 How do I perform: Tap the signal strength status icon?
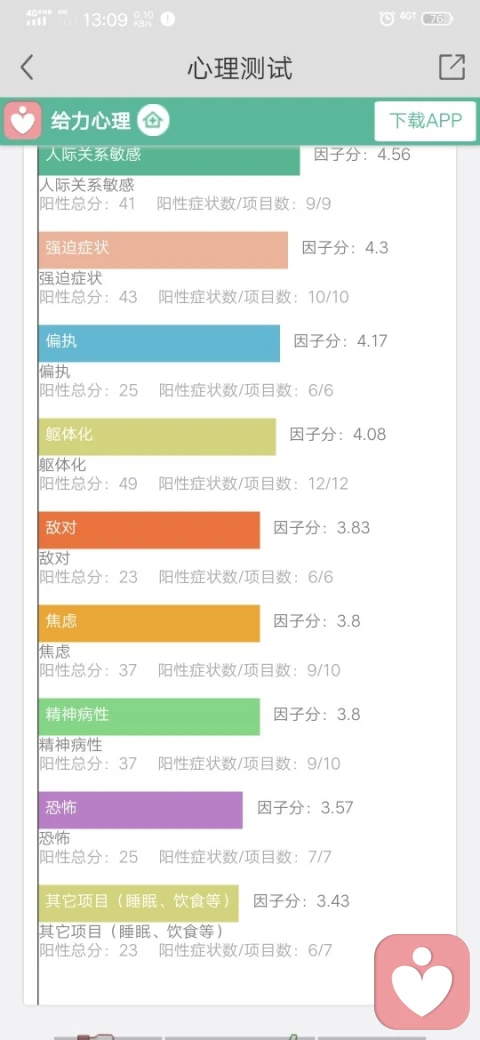pyautogui.click(x=37, y=19)
